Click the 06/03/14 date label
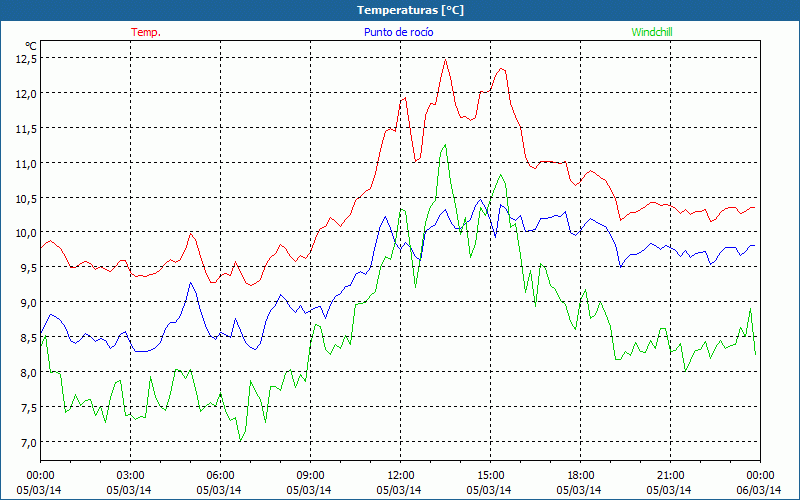 pos(759,490)
